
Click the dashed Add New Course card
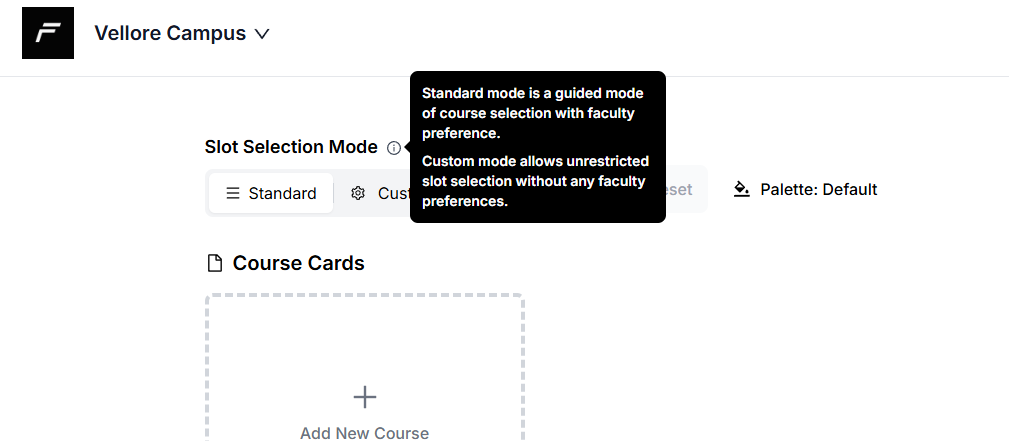pyautogui.click(x=365, y=368)
